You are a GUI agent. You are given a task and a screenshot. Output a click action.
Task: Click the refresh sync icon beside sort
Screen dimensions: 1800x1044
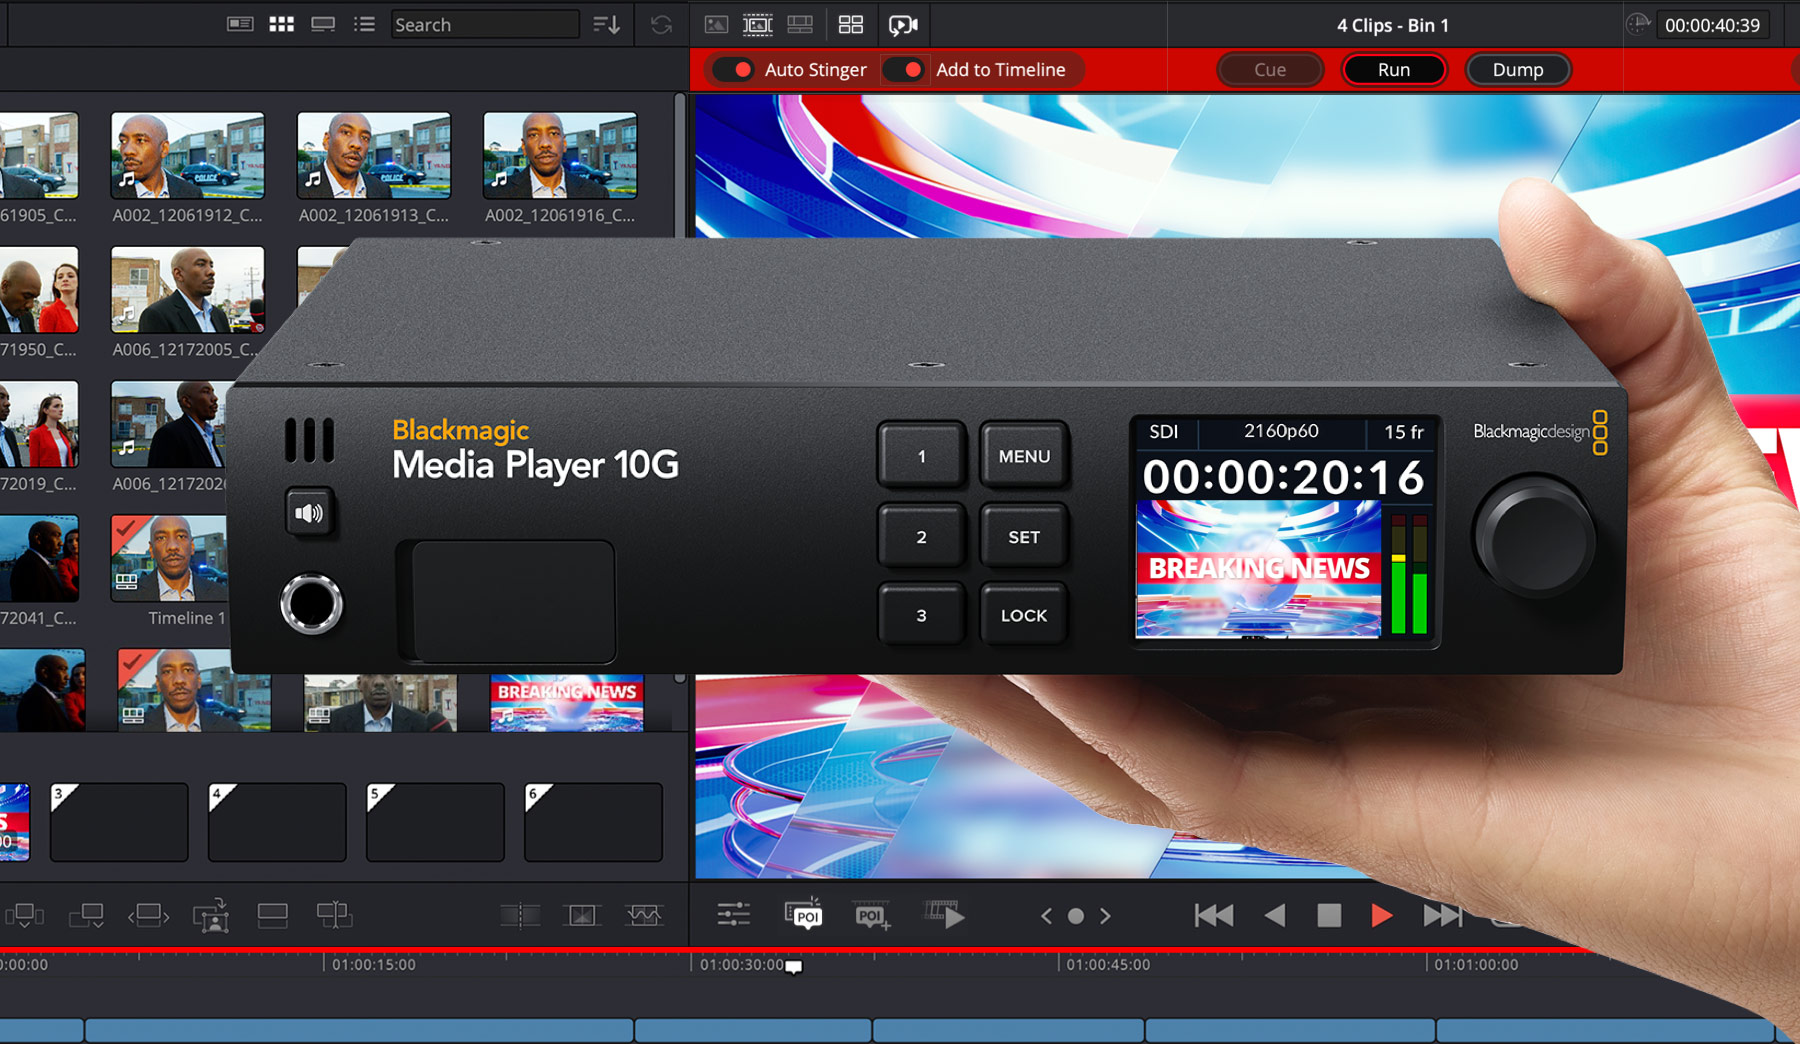click(661, 25)
